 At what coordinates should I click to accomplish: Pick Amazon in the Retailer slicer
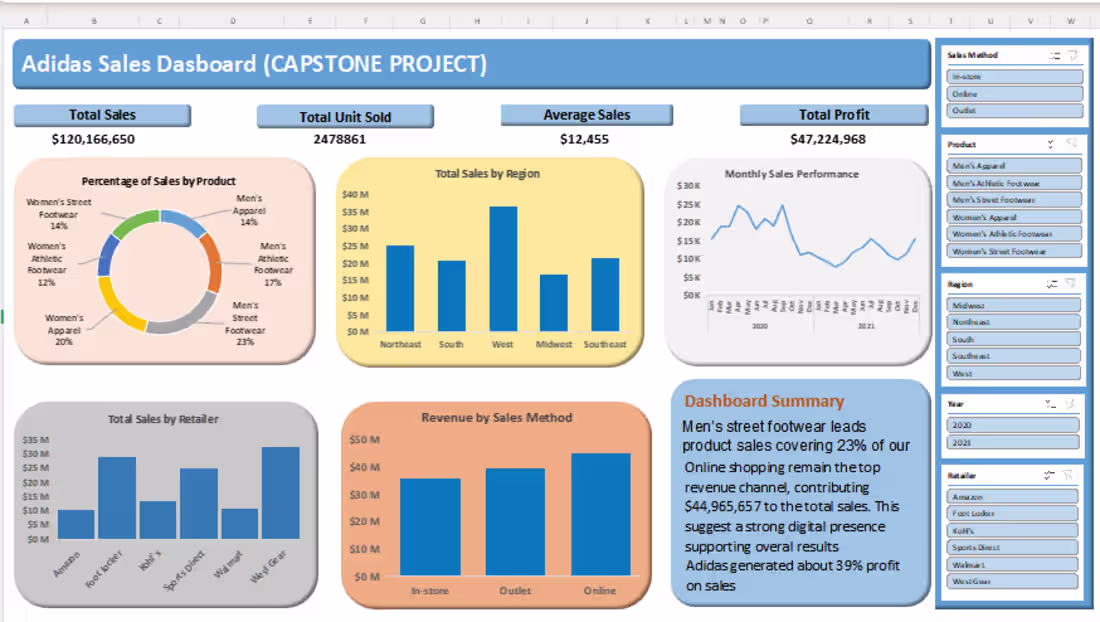[x=1012, y=496]
